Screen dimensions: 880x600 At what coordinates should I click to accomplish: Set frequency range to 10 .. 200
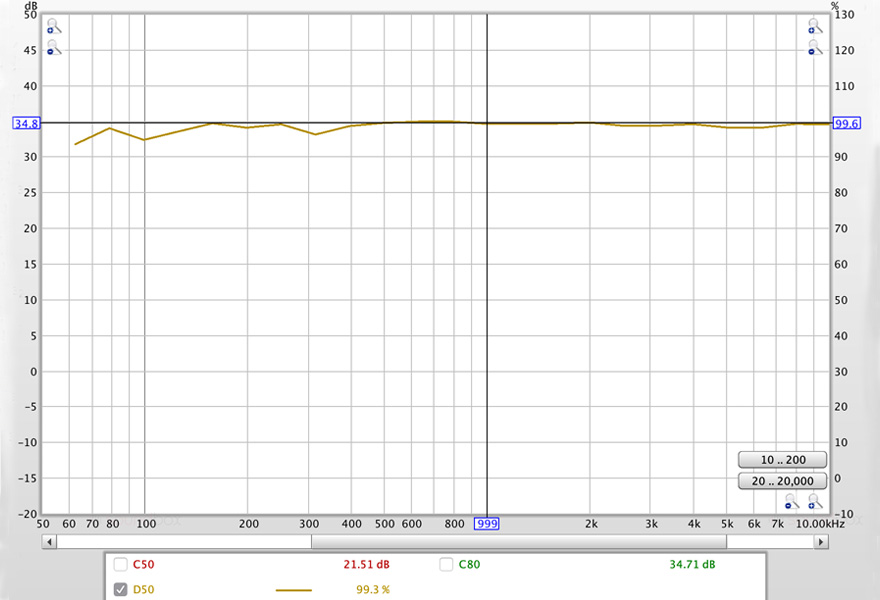pyautogui.click(x=782, y=460)
